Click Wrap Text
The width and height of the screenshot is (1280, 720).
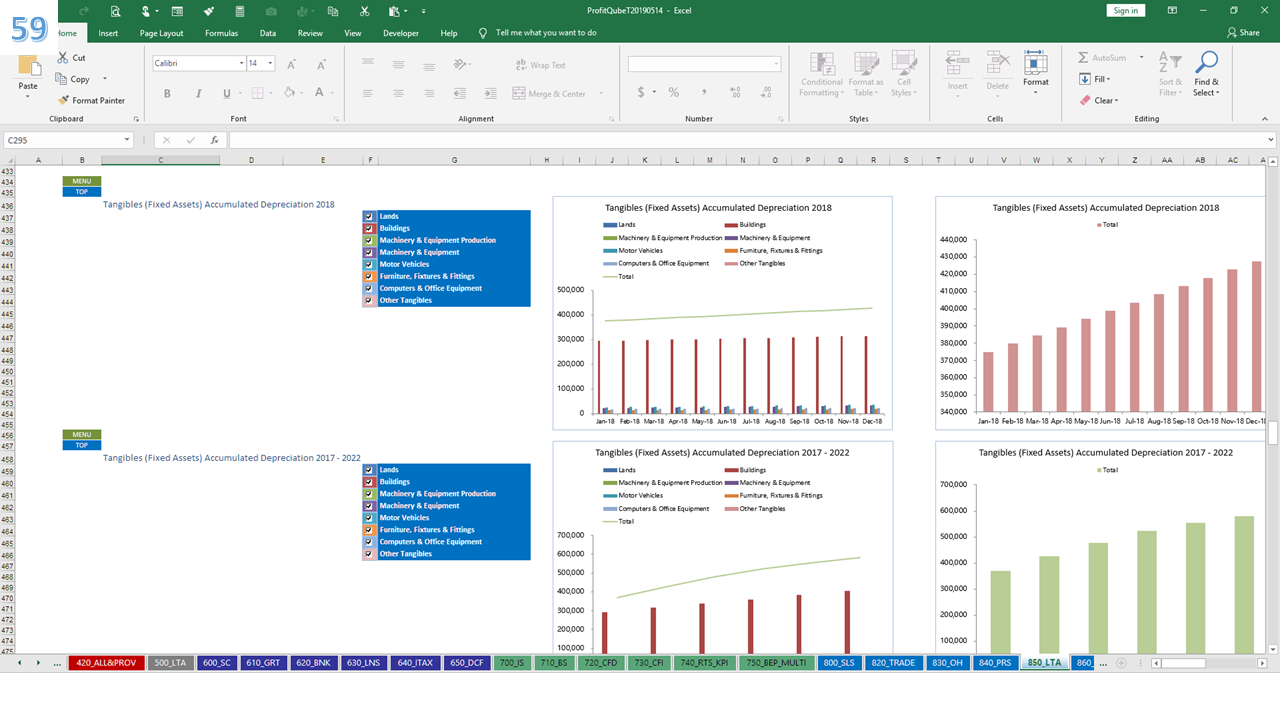coord(540,65)
